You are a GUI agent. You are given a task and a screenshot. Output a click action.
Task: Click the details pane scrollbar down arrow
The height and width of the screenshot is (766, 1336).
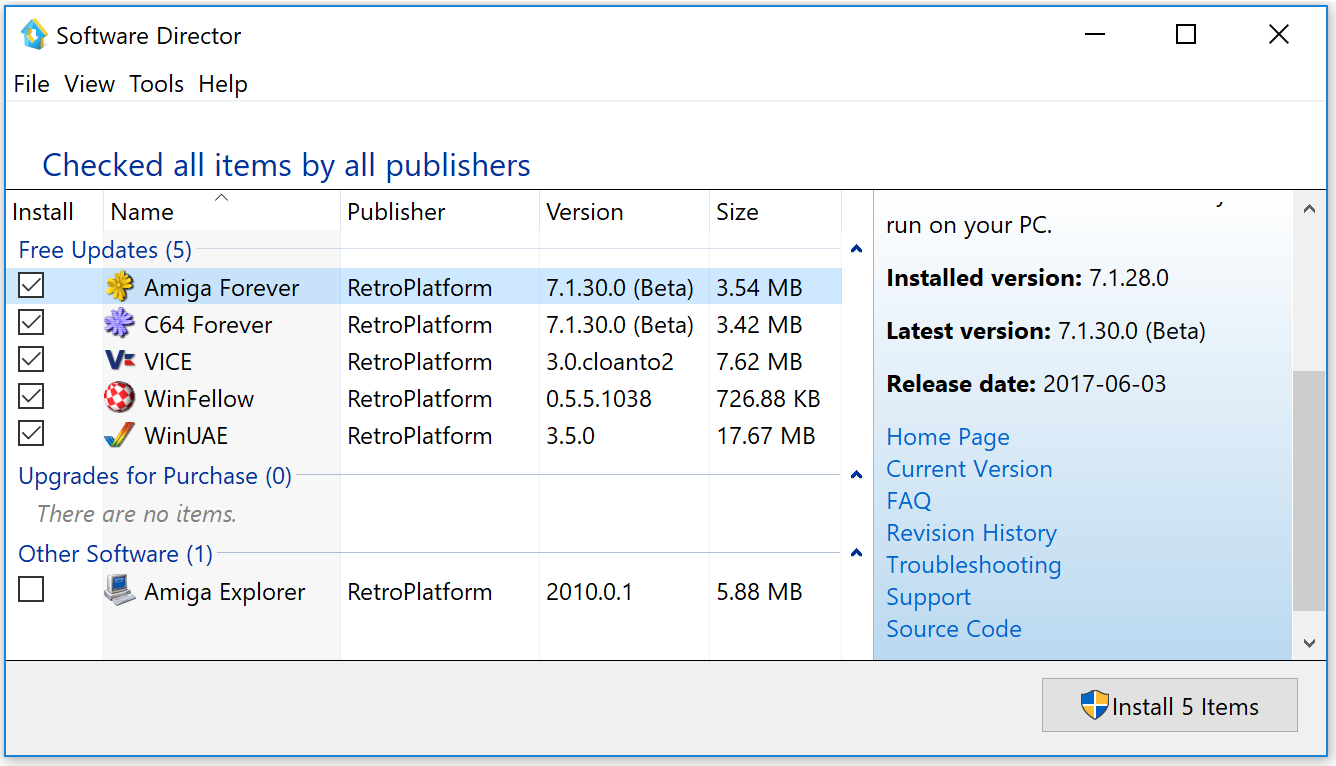point(1309,643)
